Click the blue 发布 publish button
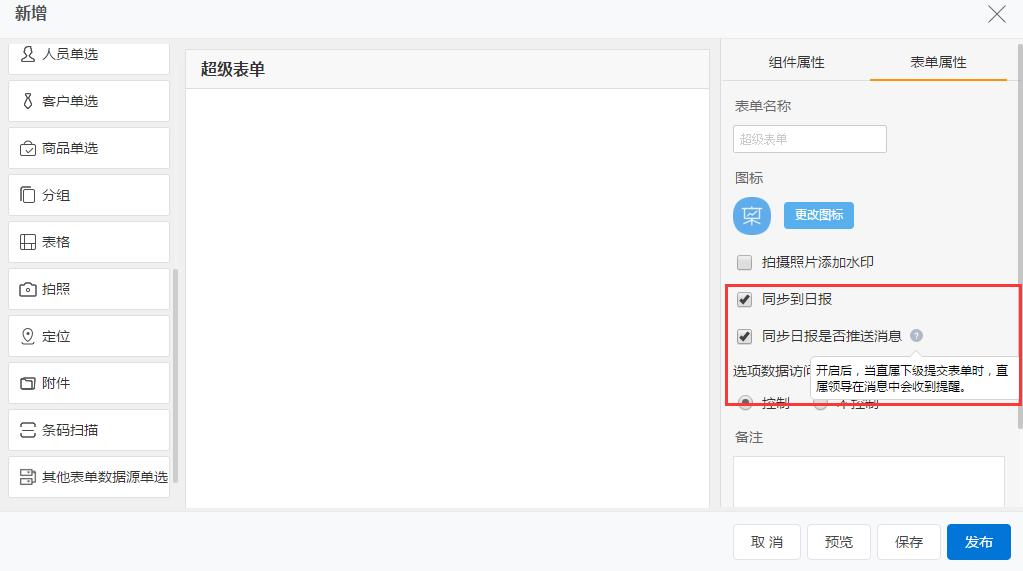This screenshot has width=1023, height=571. [x=978, y=542]
